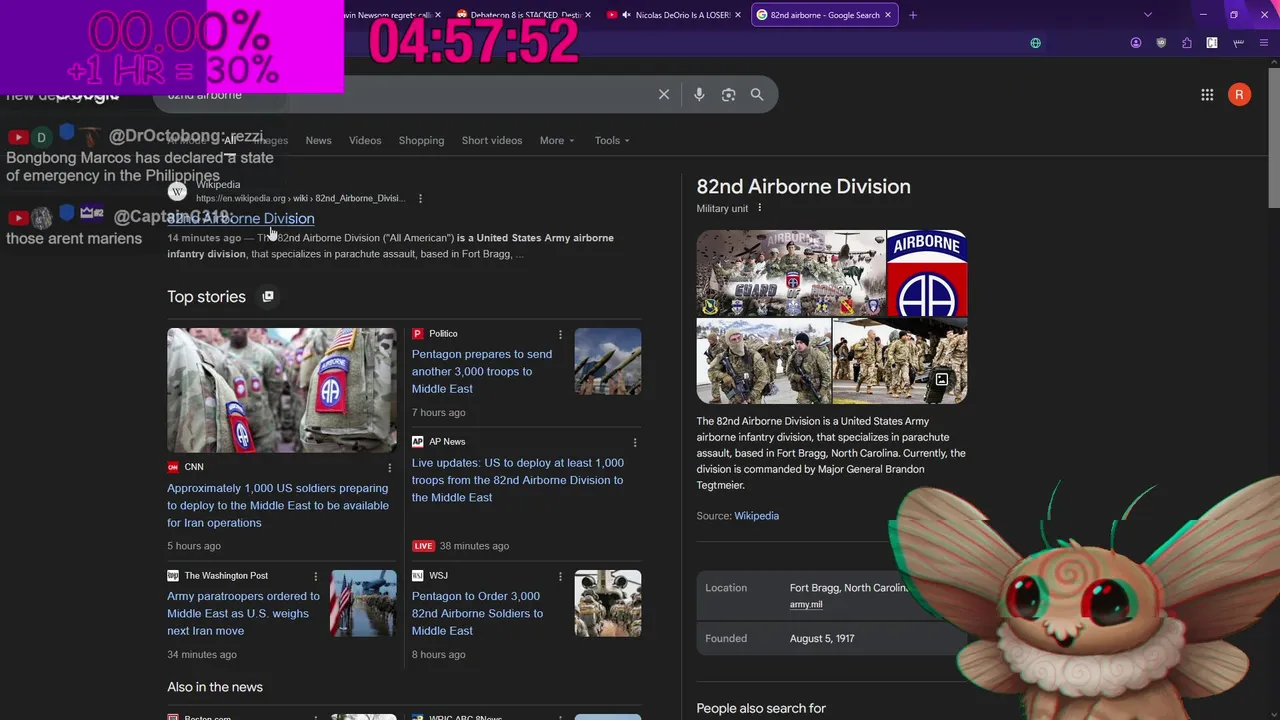Open knowledge panel Military unit options

759,208
